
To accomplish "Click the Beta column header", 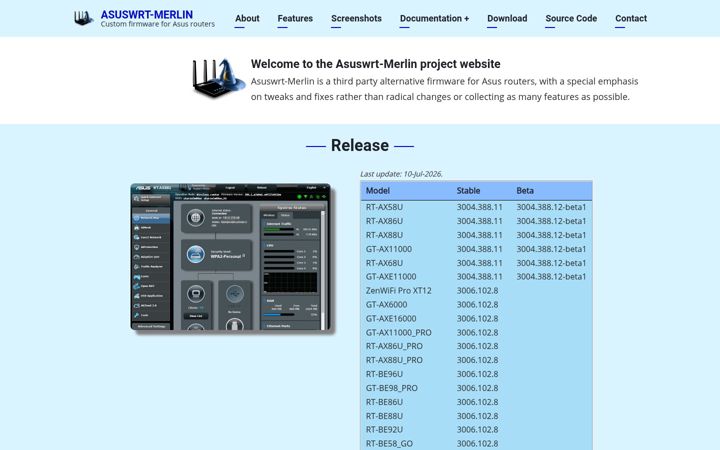I will pos(525,191).
